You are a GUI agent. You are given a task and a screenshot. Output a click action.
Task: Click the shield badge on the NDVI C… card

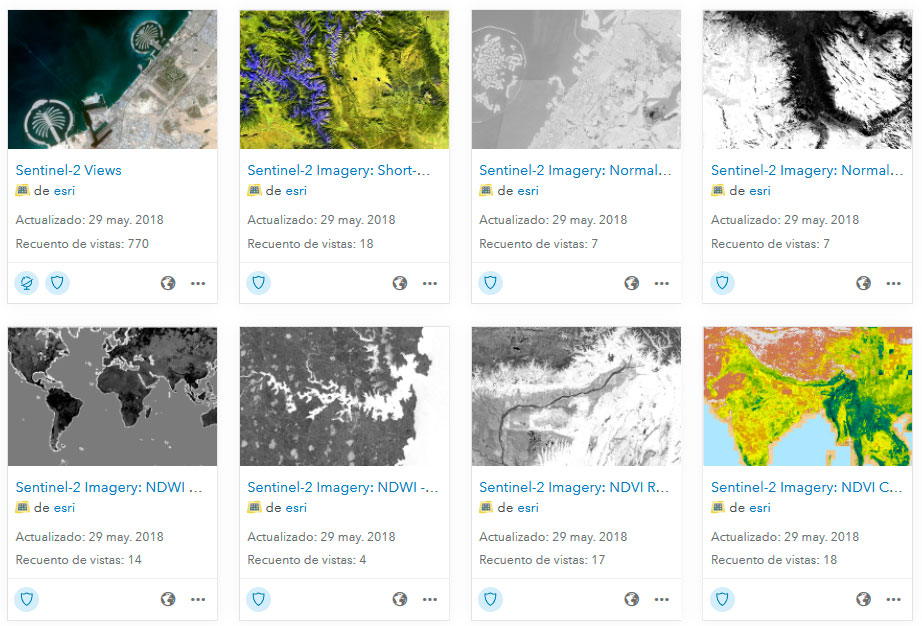click(x=722, y=600)
